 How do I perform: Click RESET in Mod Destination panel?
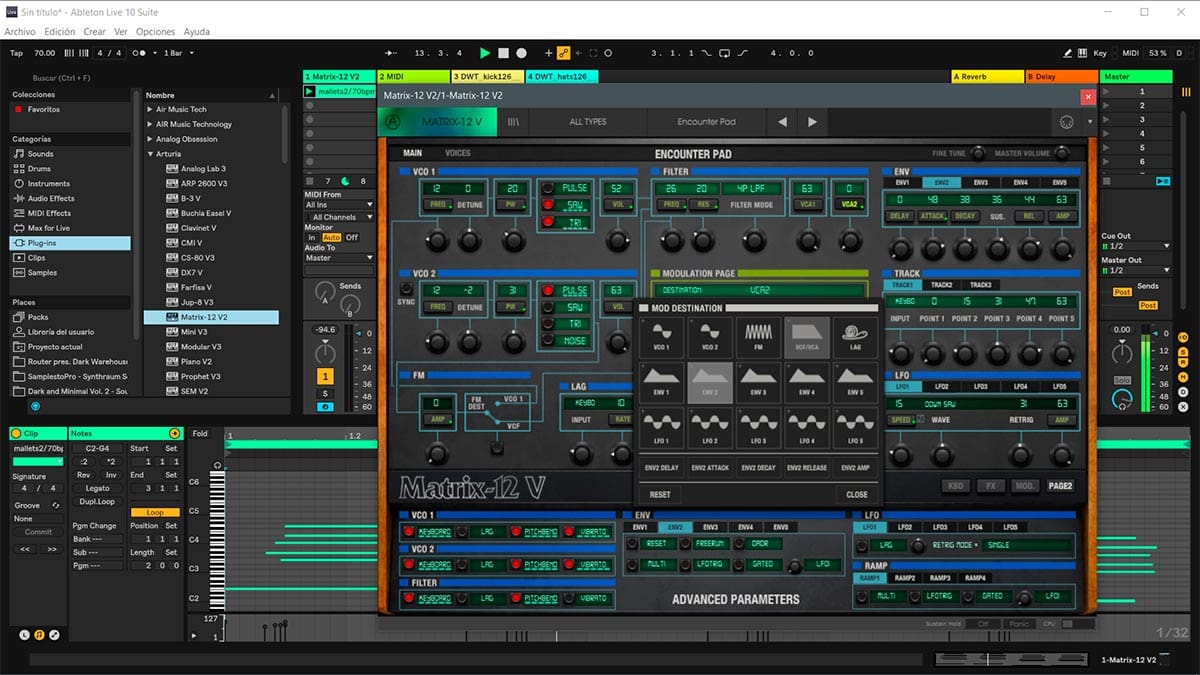click(660, 494)
